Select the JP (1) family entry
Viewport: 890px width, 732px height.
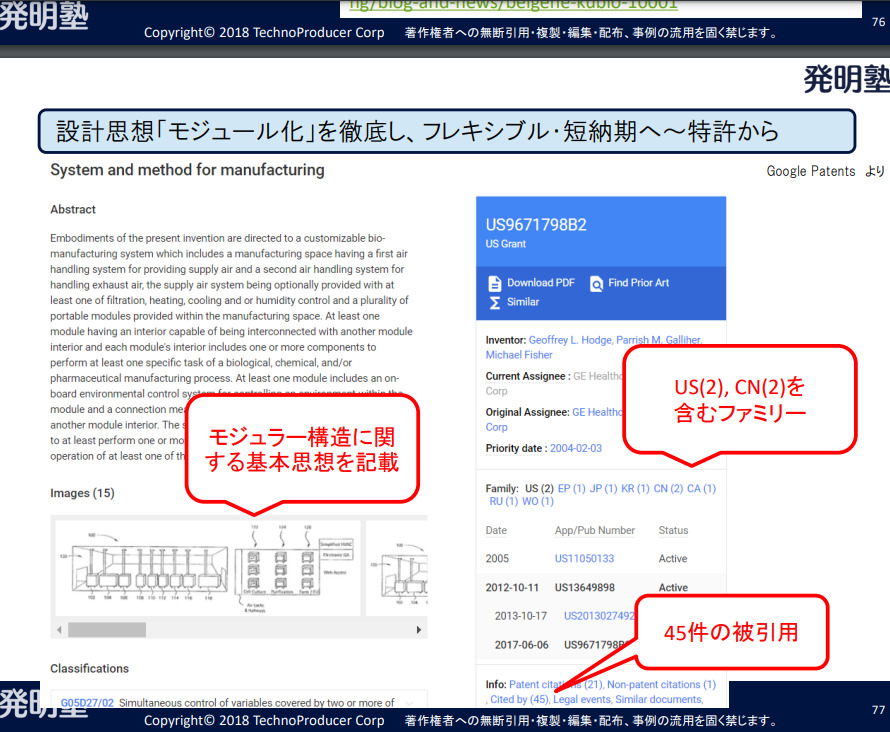point(603,489)
